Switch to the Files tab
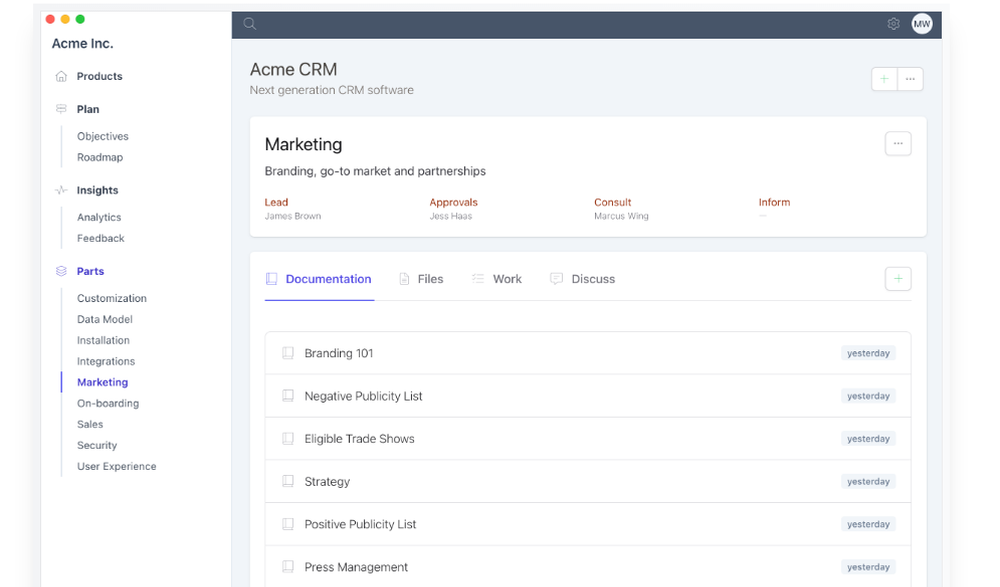1000x587 pixels. tap(422, 279)
